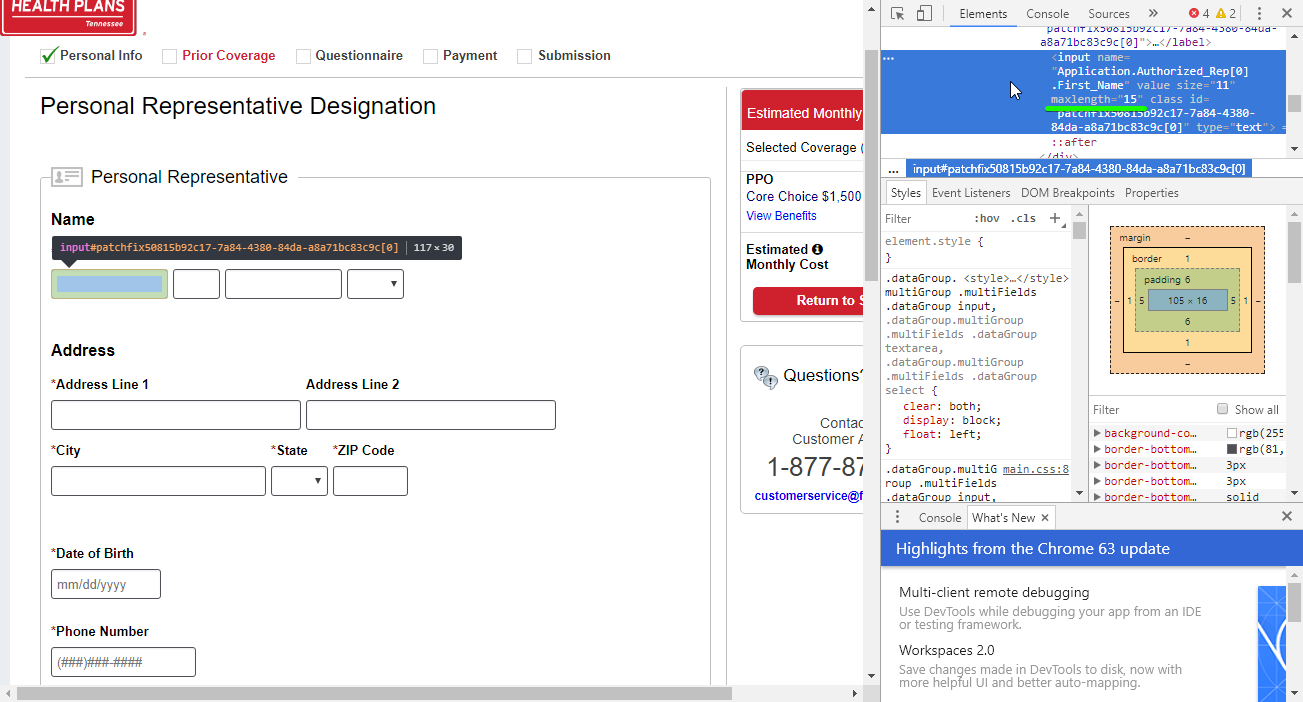The width and height of the screenshot is (1303, 702).
Task: Click the Questions help icon
Action: pyautogui.click(x=765, y=376)
